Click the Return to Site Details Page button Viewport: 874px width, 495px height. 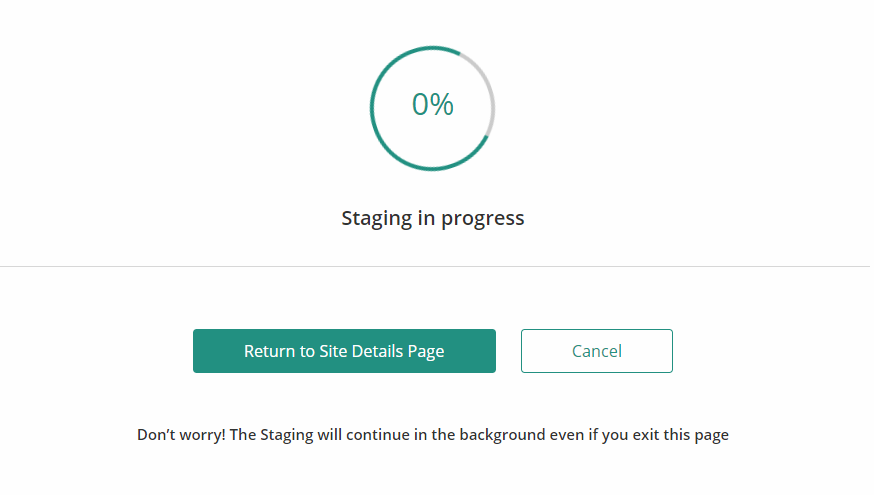(344, 351)
